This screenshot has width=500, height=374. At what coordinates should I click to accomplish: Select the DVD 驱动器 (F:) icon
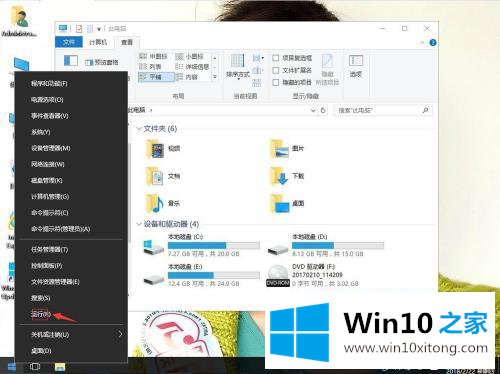(x=278, y=275)
